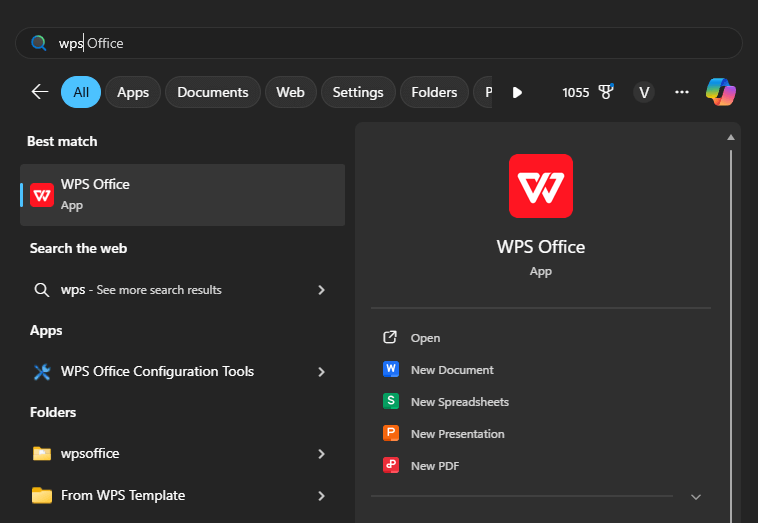Viewport: 758px width, 523px height.
Task: Click the blue W document icon
Action: pyautogui.click(x=391, y=369)
